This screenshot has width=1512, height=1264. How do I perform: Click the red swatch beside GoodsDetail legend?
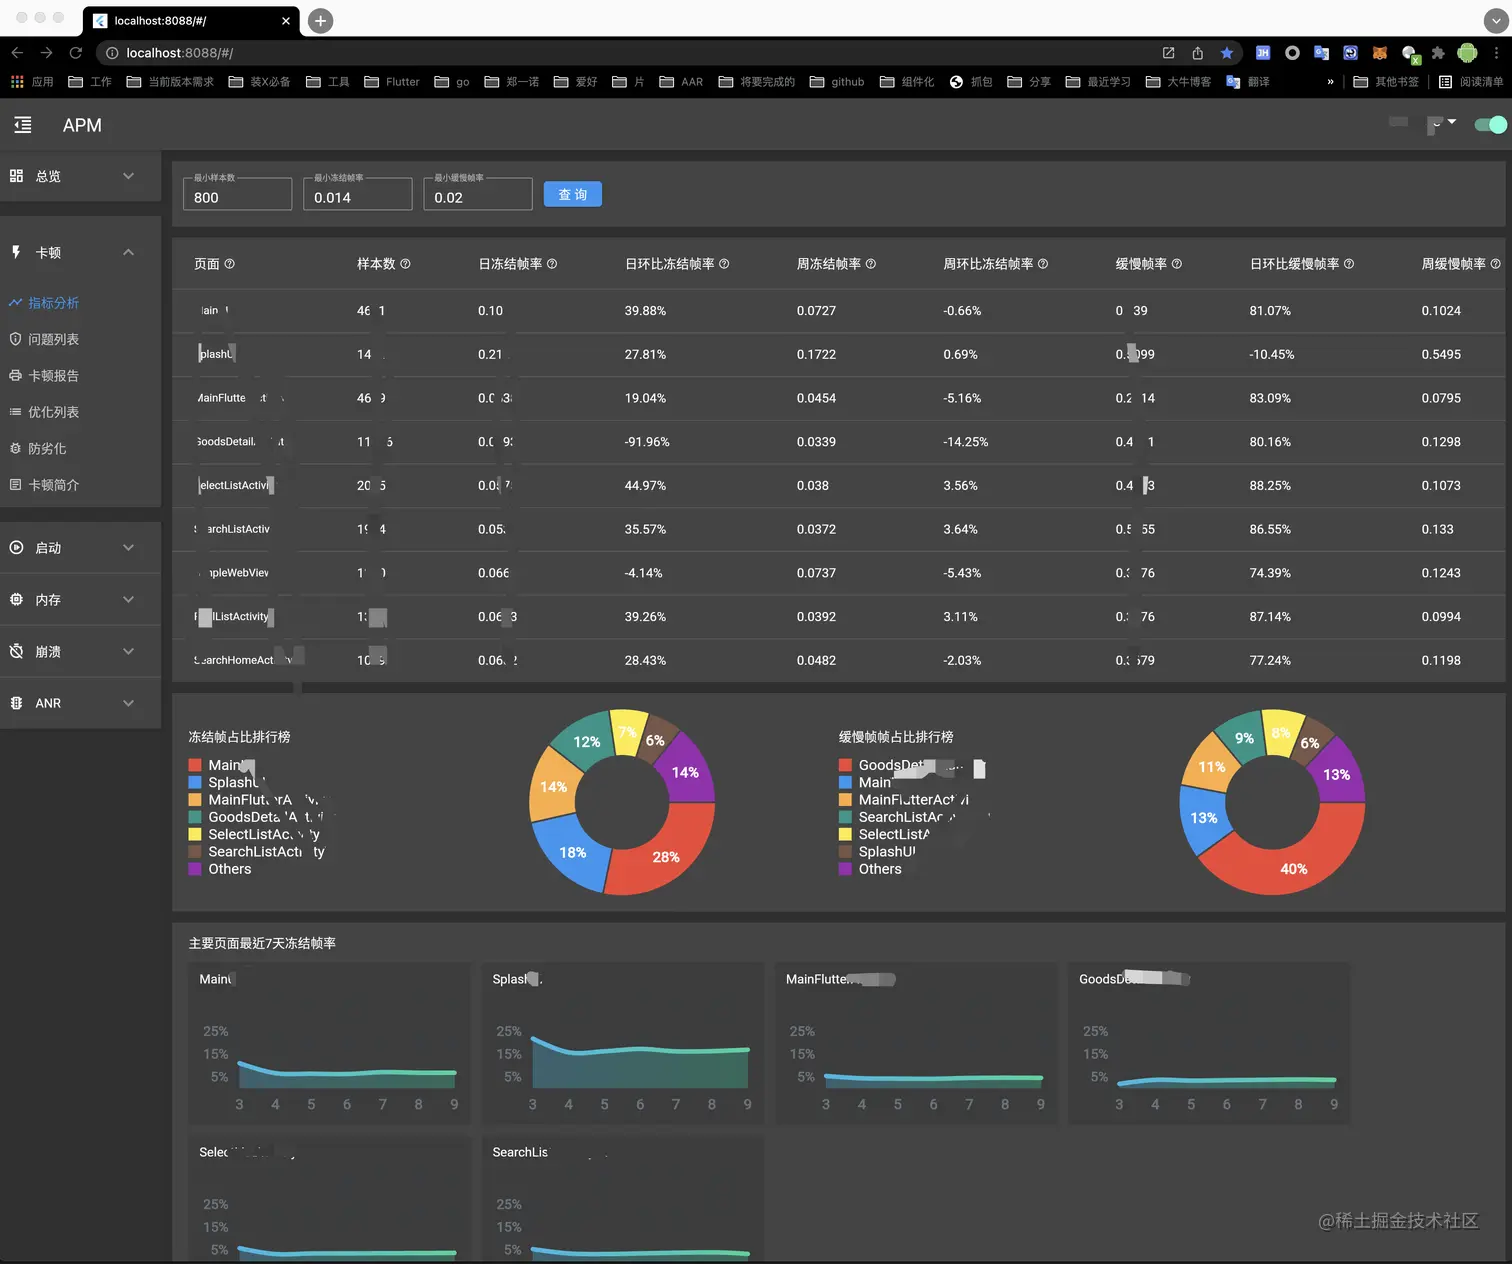click(x=845, y=764)
